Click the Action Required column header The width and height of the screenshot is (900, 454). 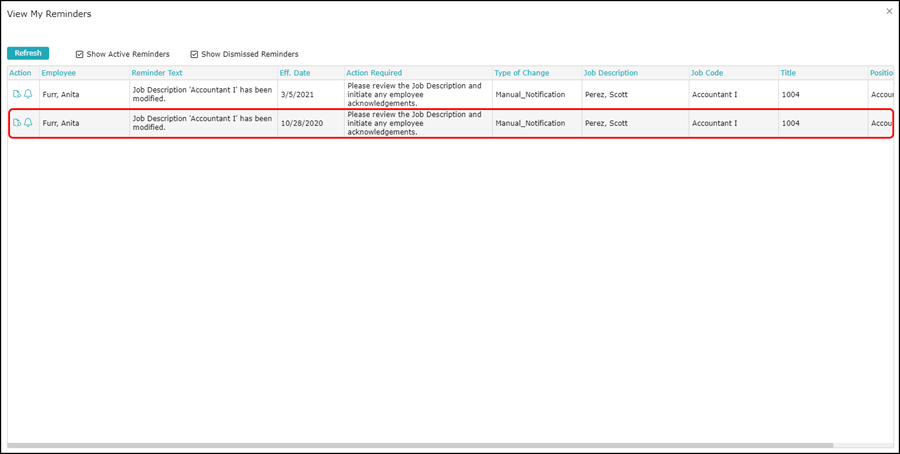(374, 73)
